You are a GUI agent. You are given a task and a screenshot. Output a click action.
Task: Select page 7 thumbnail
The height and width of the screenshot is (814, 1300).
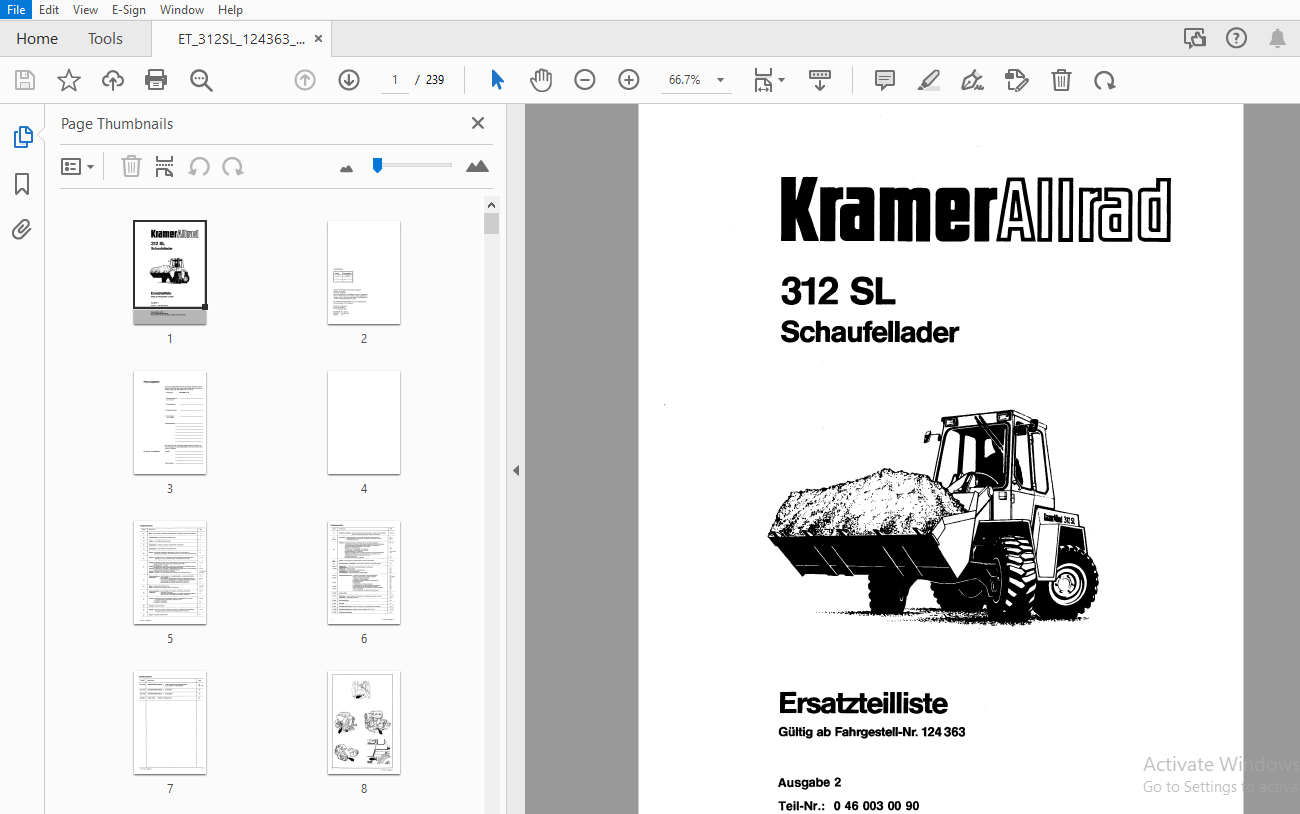170,722
